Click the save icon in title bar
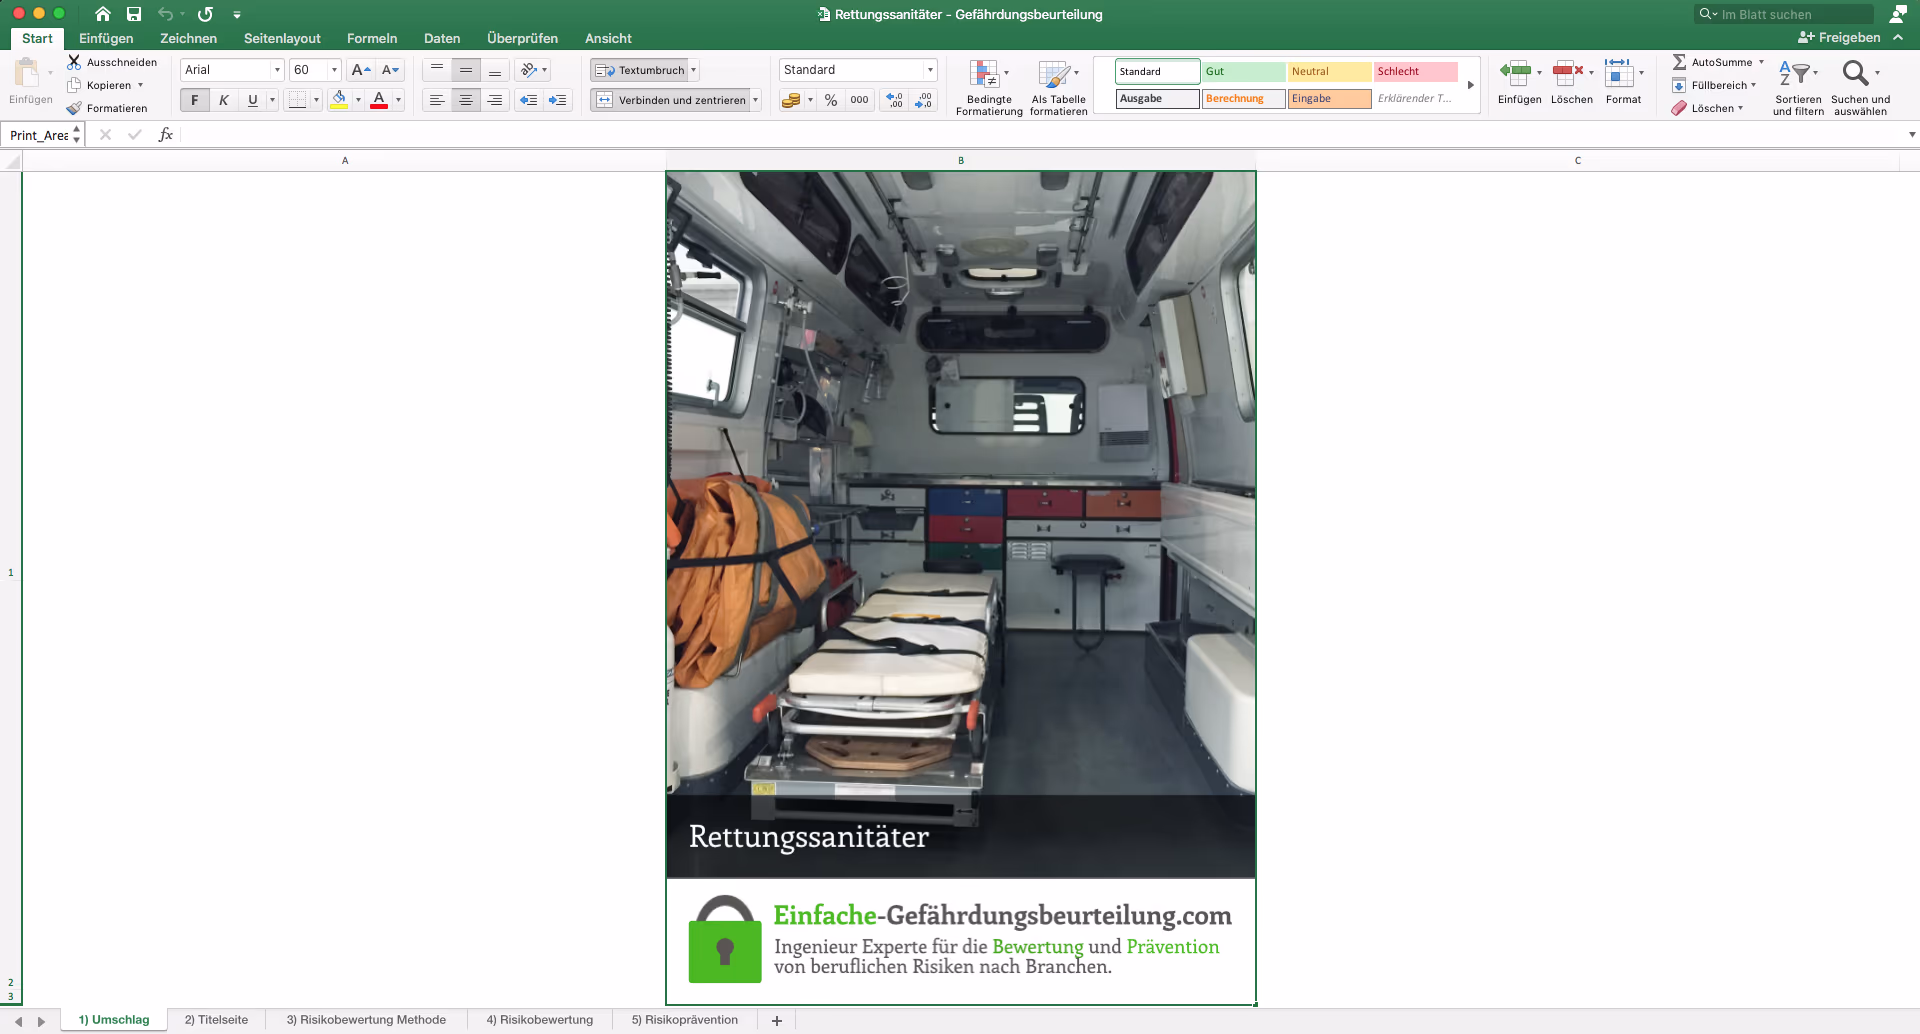 [x=134, y=14]
